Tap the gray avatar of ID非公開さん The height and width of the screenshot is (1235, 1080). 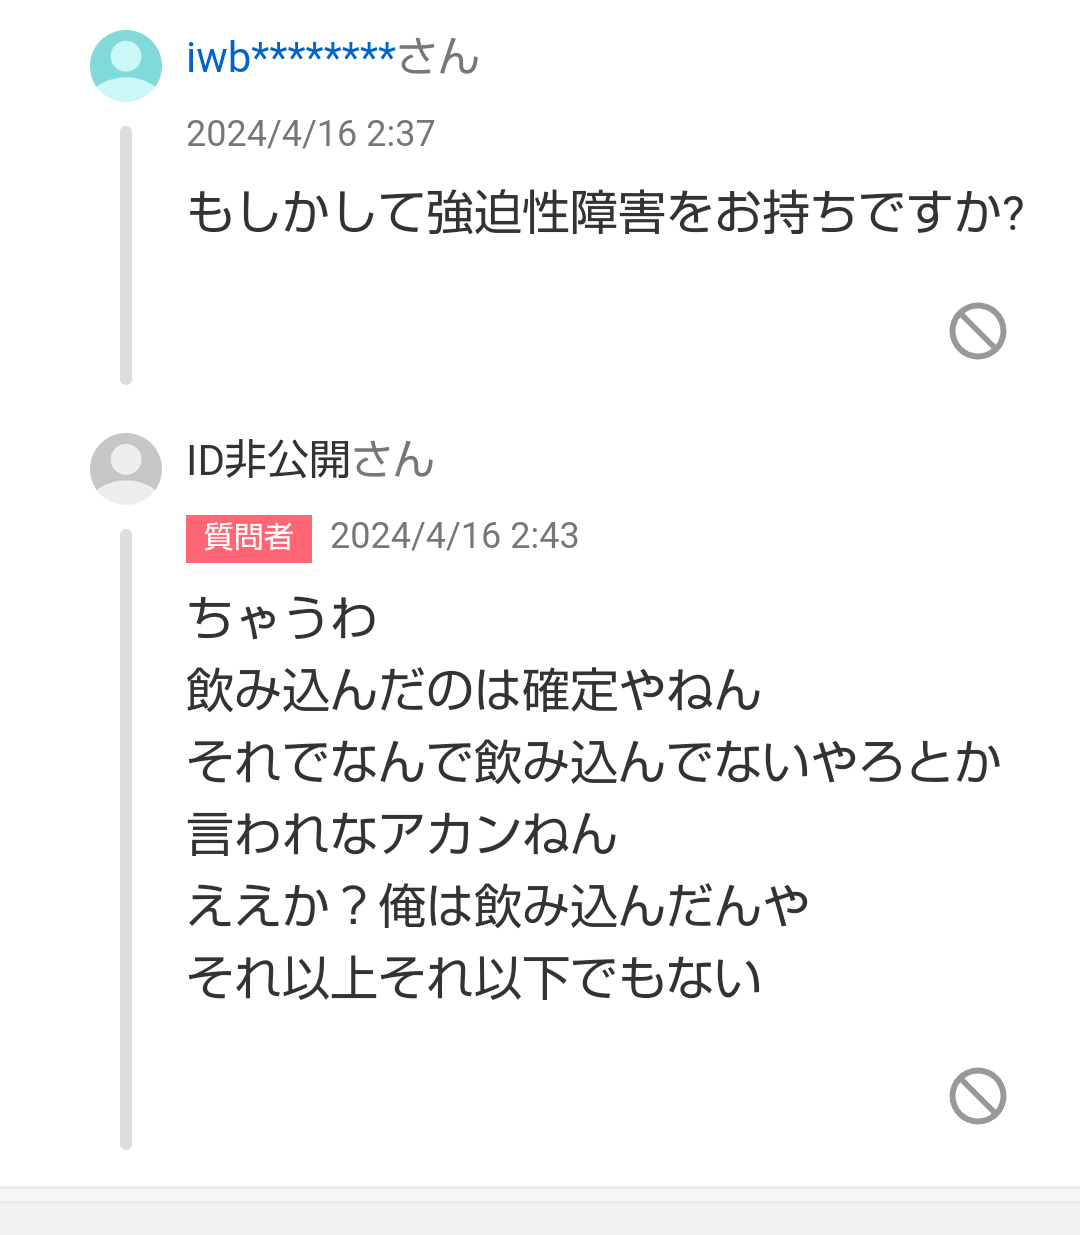[126, 469]
